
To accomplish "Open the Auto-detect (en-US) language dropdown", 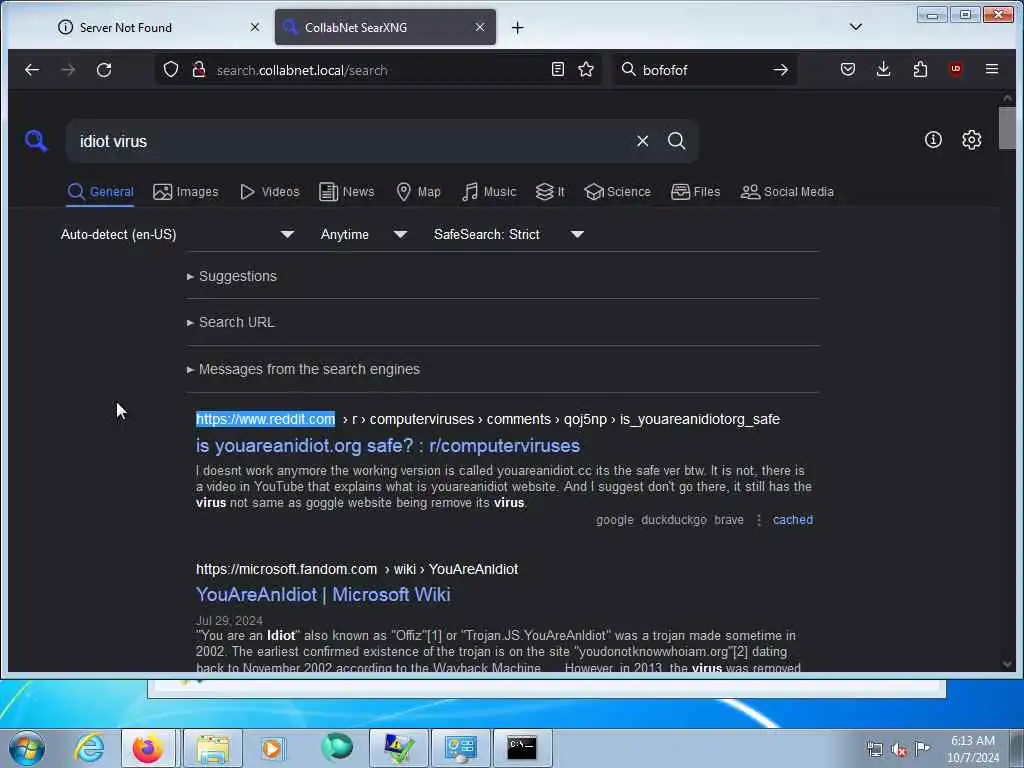I will click(x=177, y=234).
